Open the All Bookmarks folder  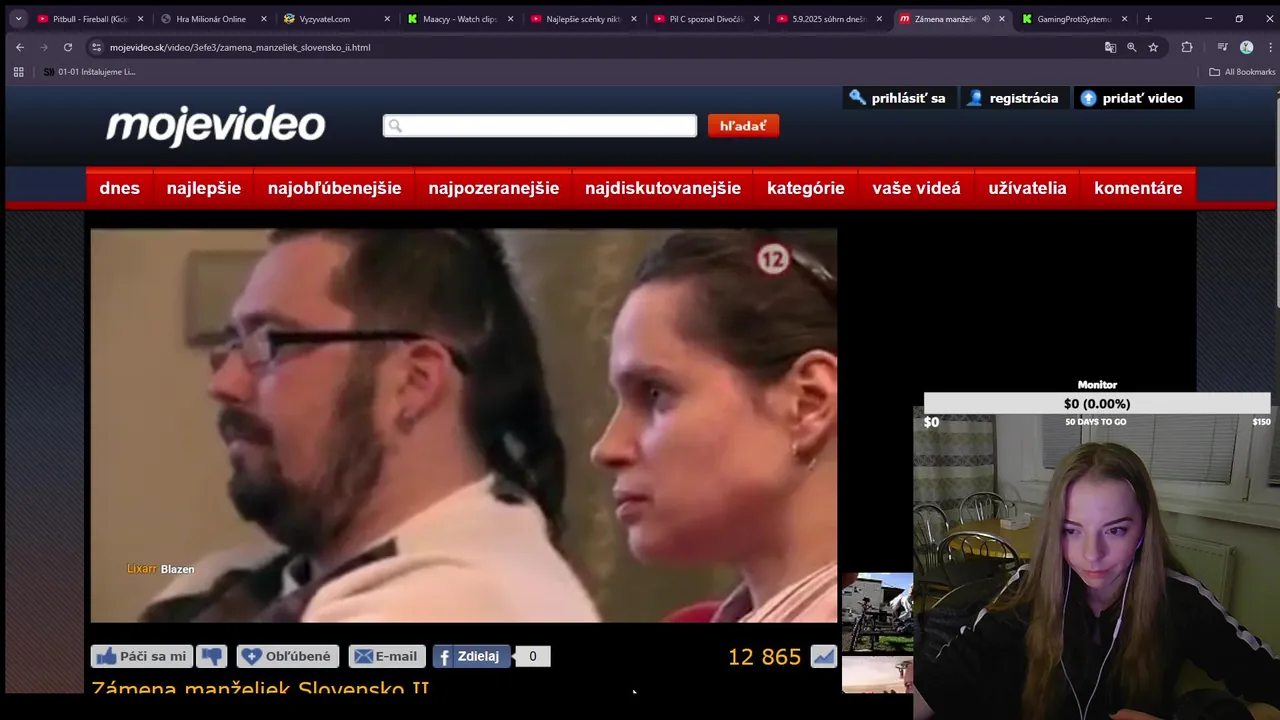1242,72
